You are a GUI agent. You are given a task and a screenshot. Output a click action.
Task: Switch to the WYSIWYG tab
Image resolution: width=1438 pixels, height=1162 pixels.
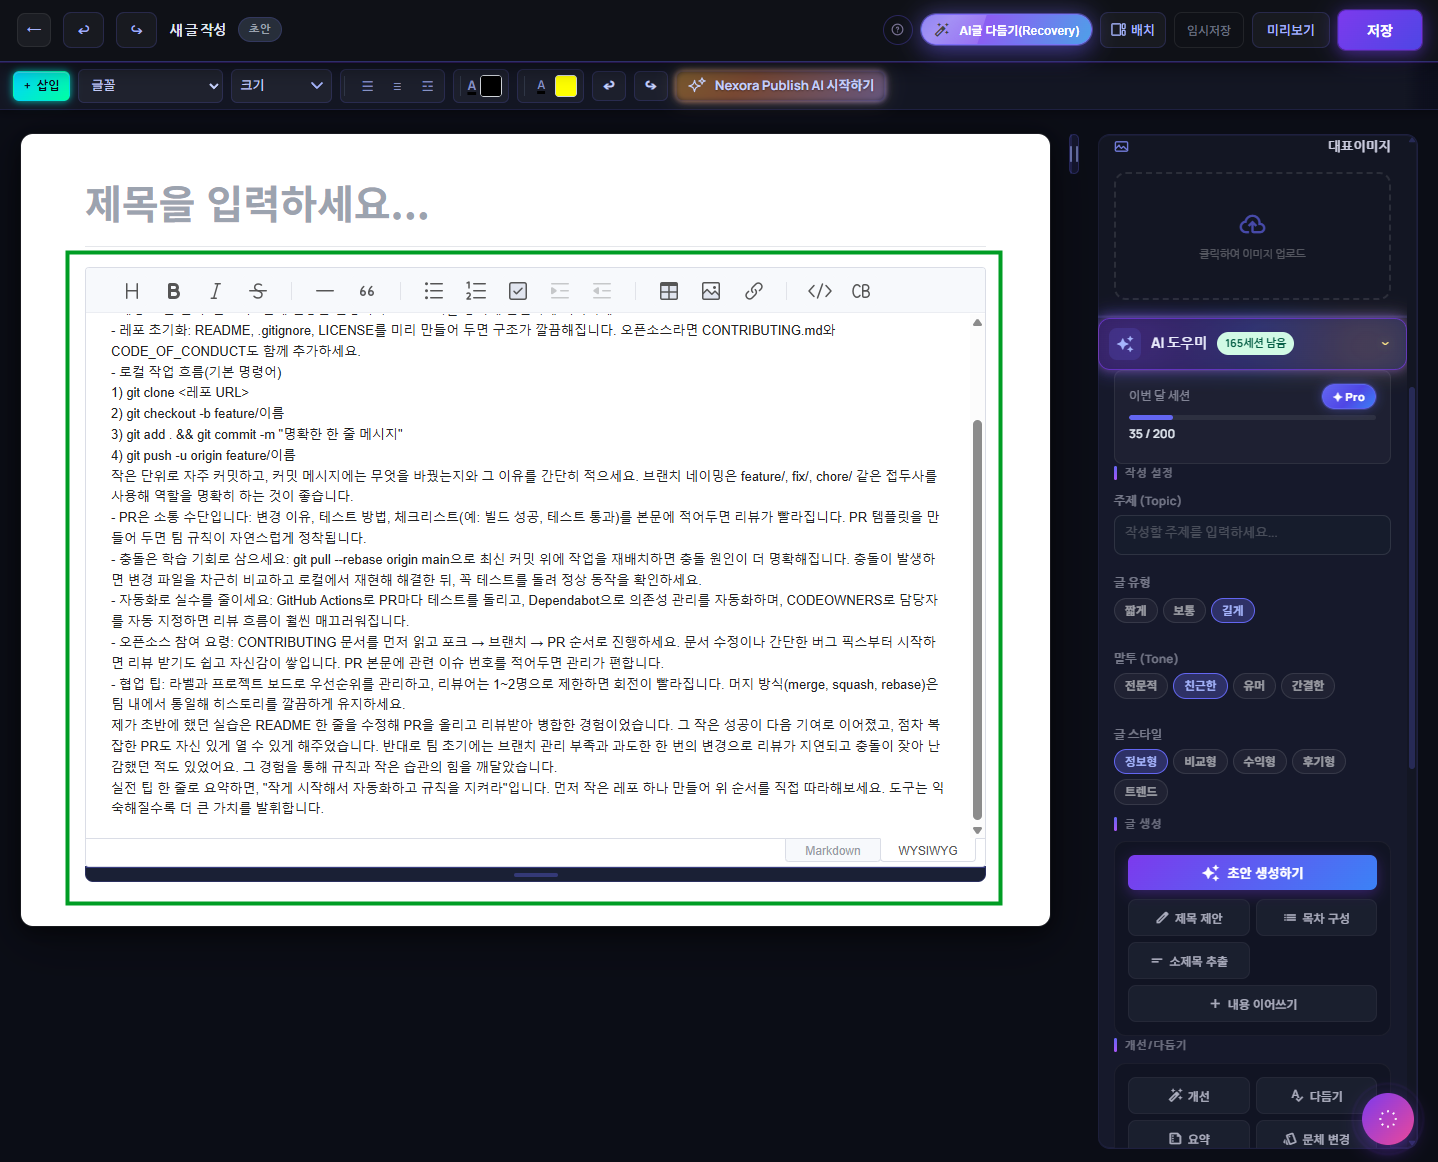pyautogui.click(x=927, y=851)
